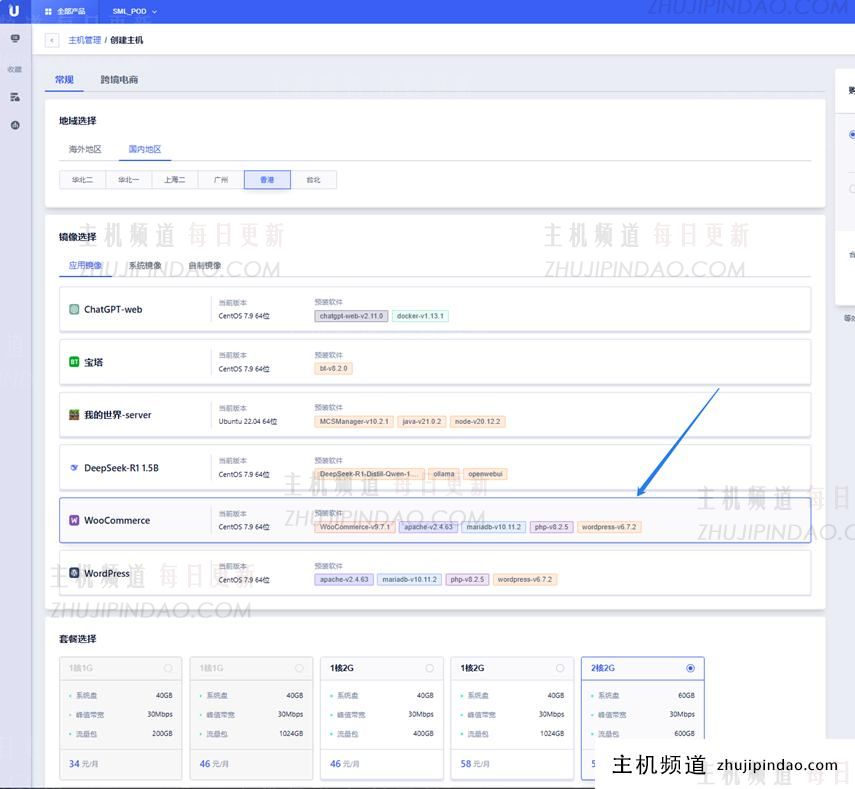Click the chatgpt-web-v2.11.0 software tag
The image size is (855, 789).
point(351,316)
